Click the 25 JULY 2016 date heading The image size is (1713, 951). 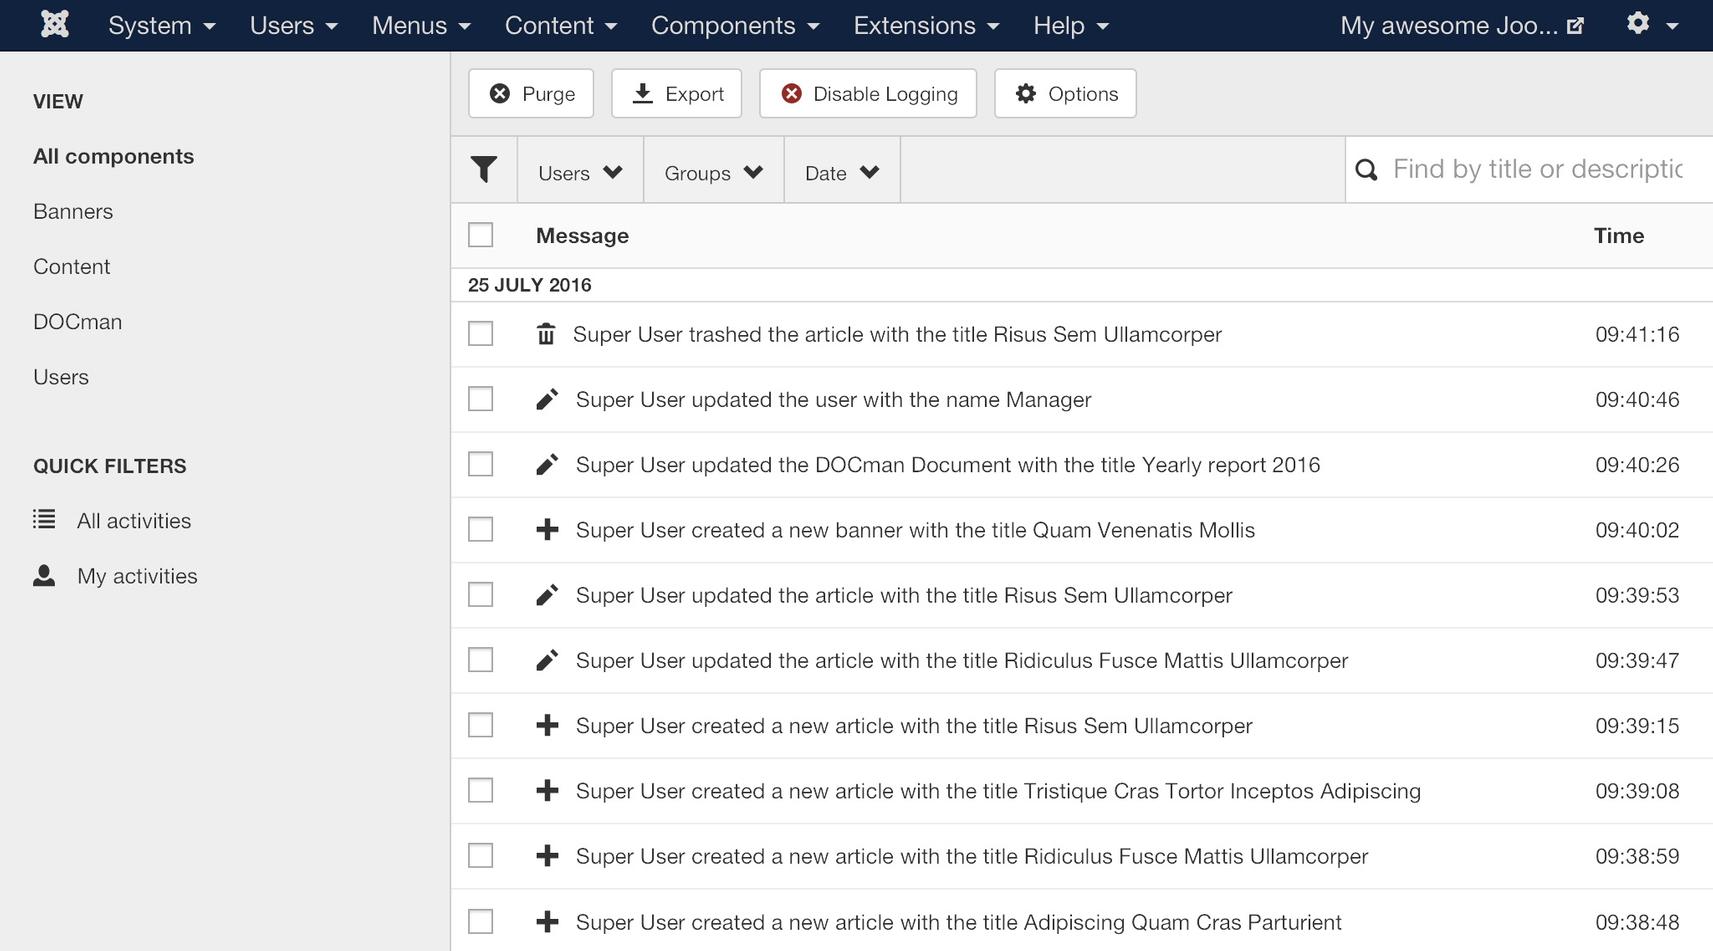pyautogui.click(x=529, y=285)
